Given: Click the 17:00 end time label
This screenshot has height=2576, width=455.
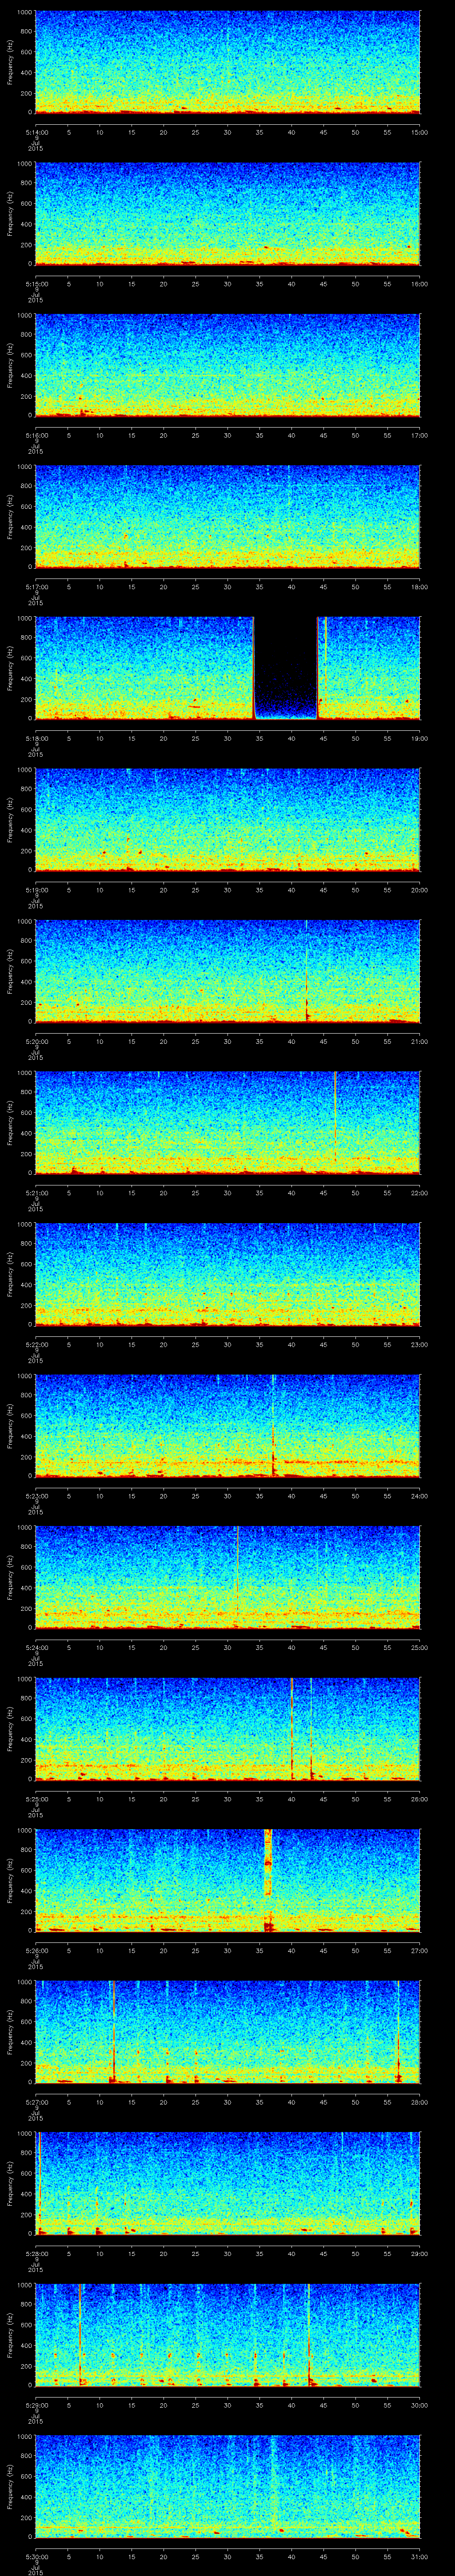Looking at the screenshot, I should pyautogui.click(x=419, y=435).
